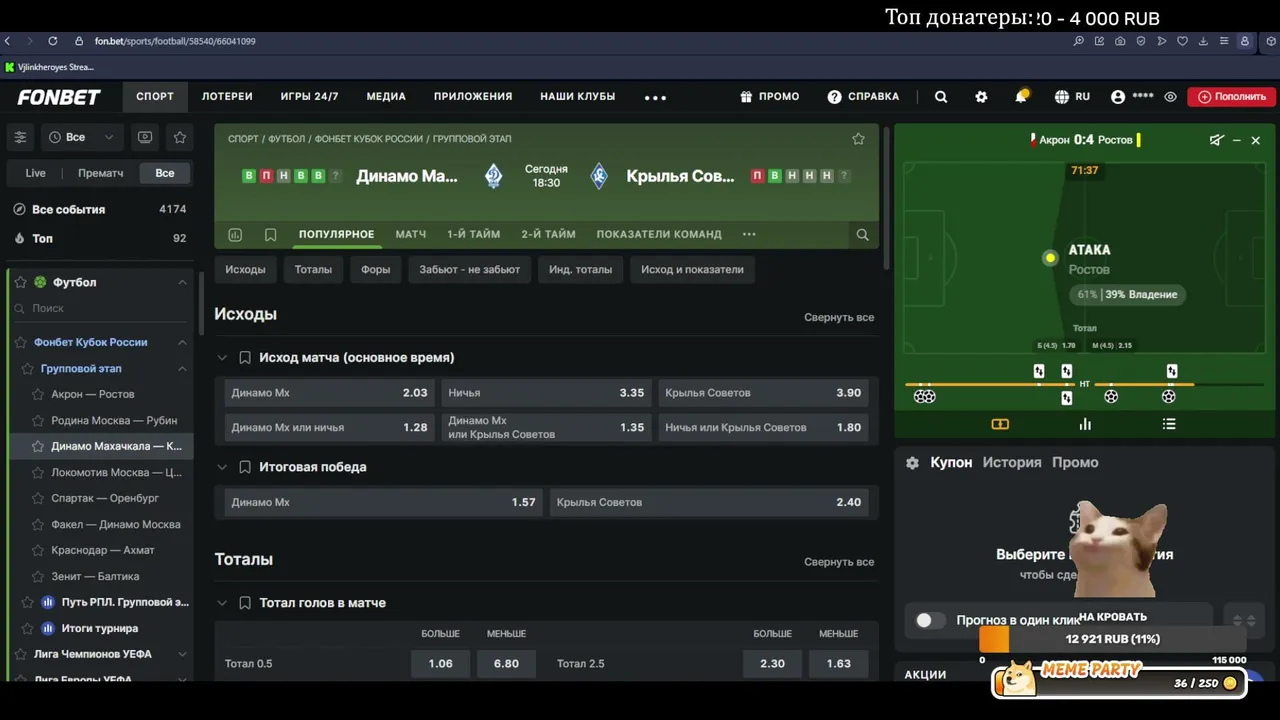
Task: Open the time period Все dropdown
Action: [x=81, y=137]
